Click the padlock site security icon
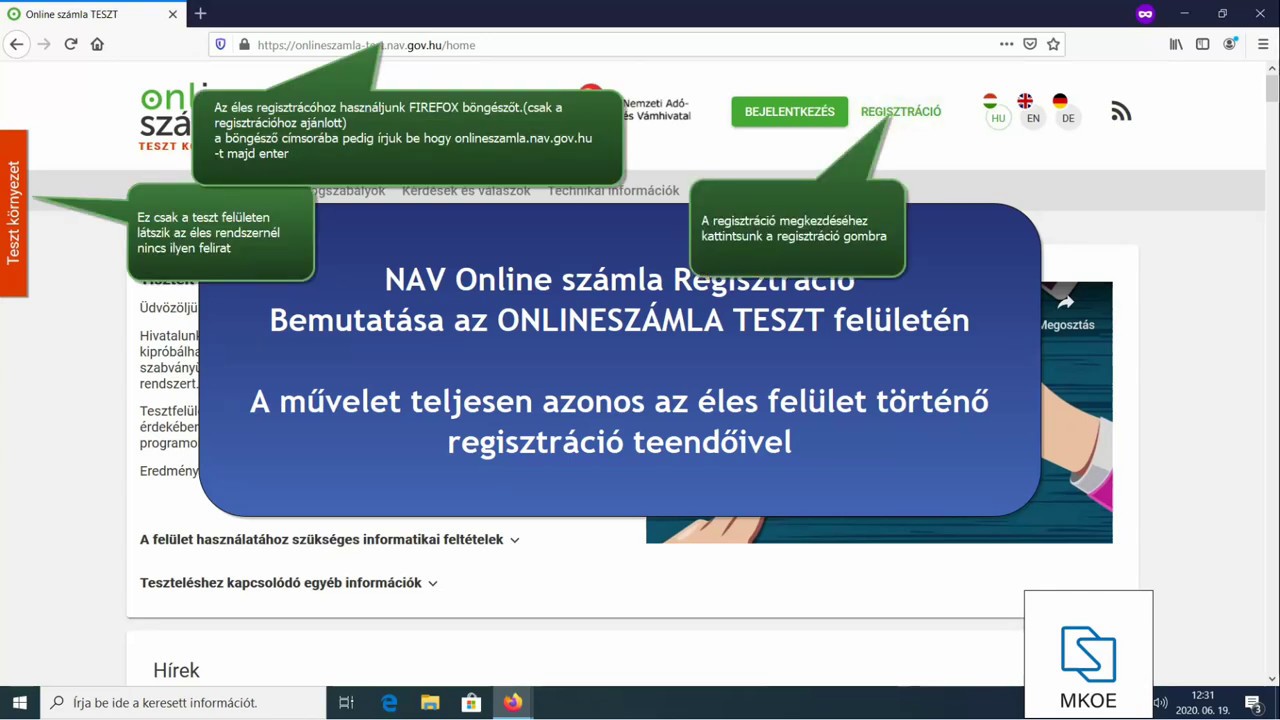Screen dimensions: 1280x720 point(243,45)
